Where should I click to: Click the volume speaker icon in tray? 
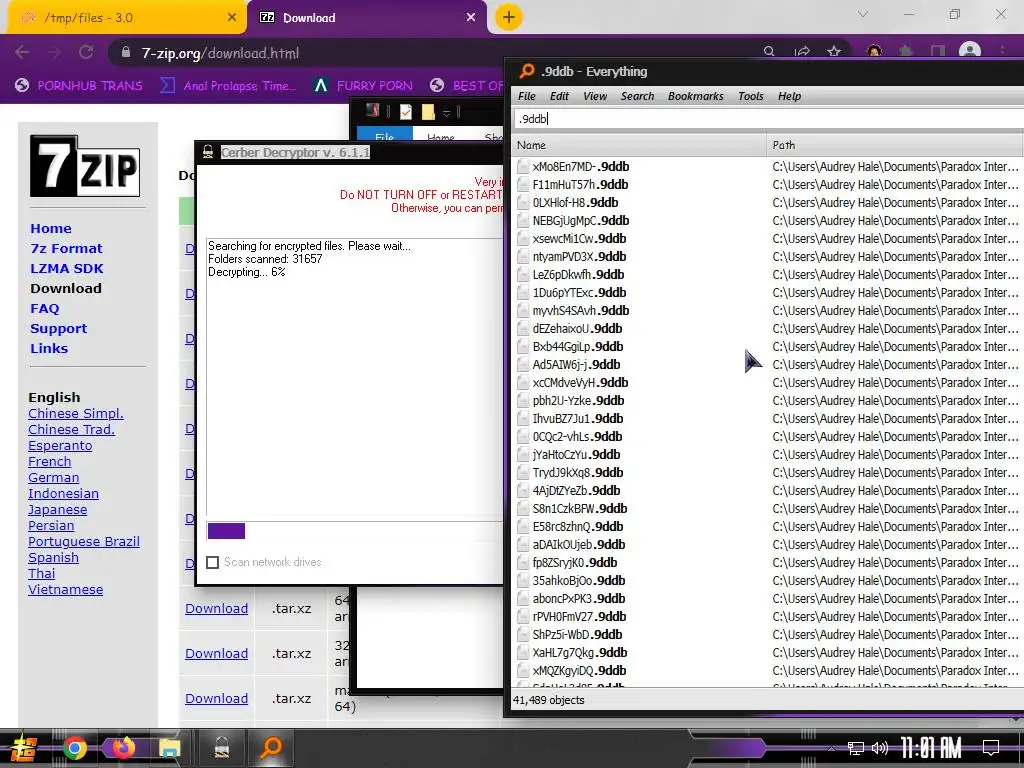click(x=880, y=748)
